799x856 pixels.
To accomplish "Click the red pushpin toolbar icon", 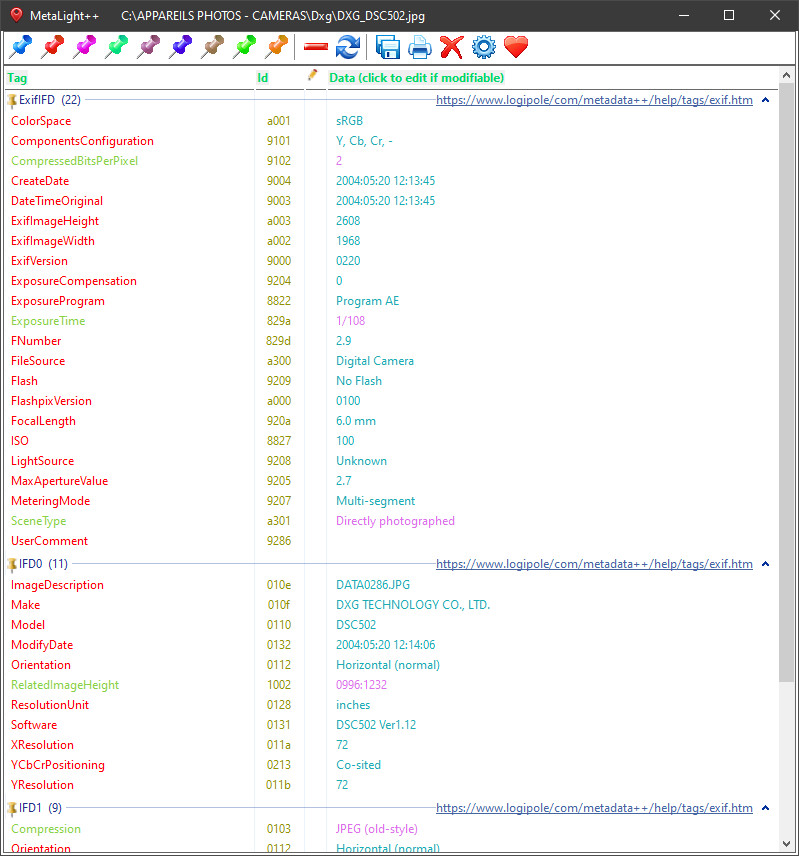I will point(52,47).
